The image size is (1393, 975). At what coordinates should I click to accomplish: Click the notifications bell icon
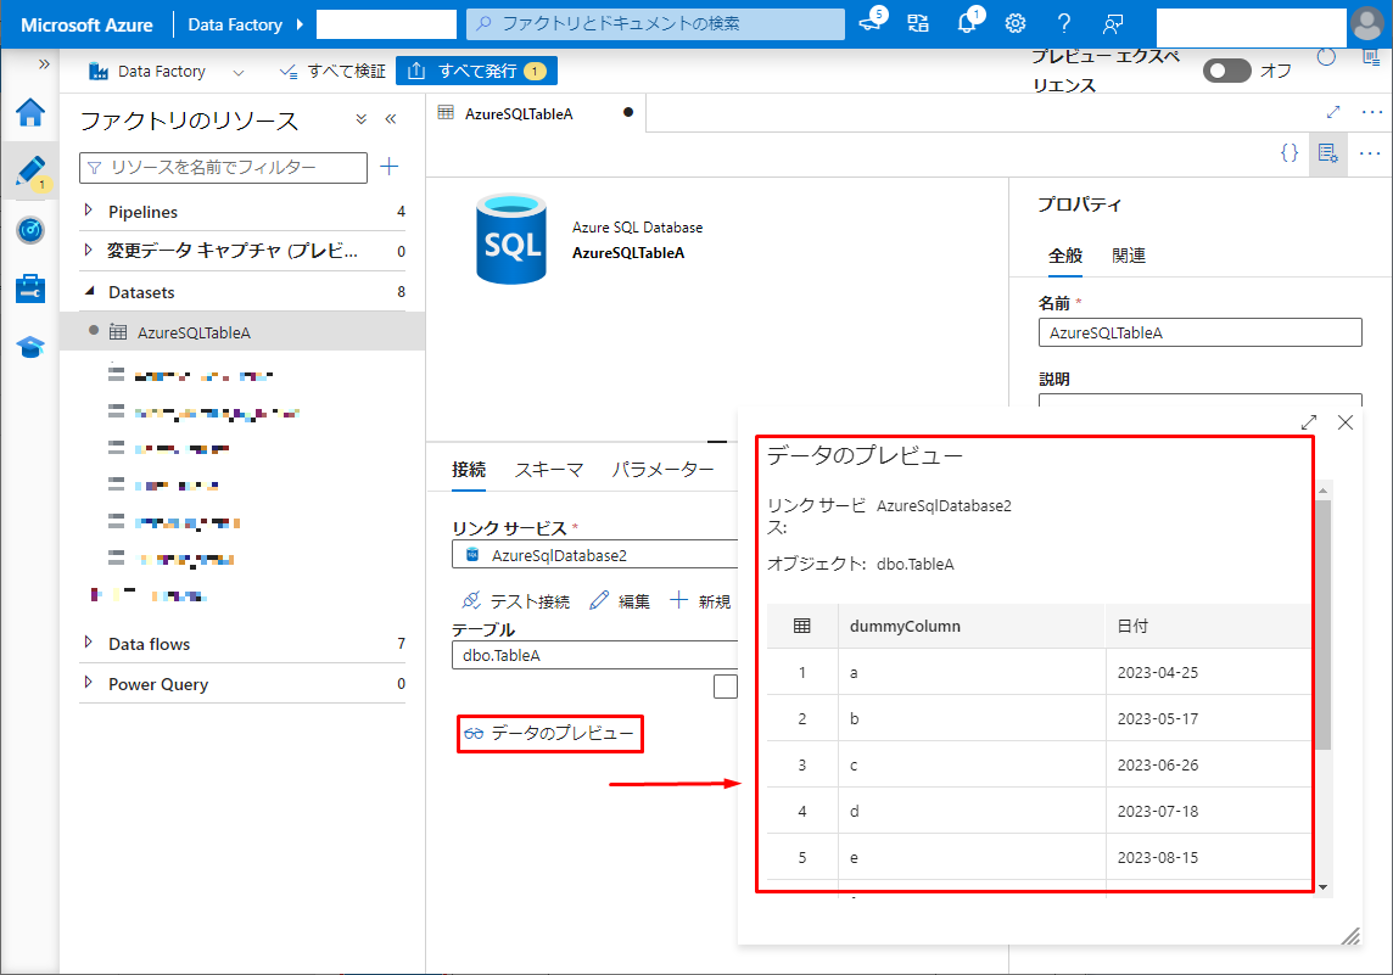pyautogui.click(x=967, y=24)
